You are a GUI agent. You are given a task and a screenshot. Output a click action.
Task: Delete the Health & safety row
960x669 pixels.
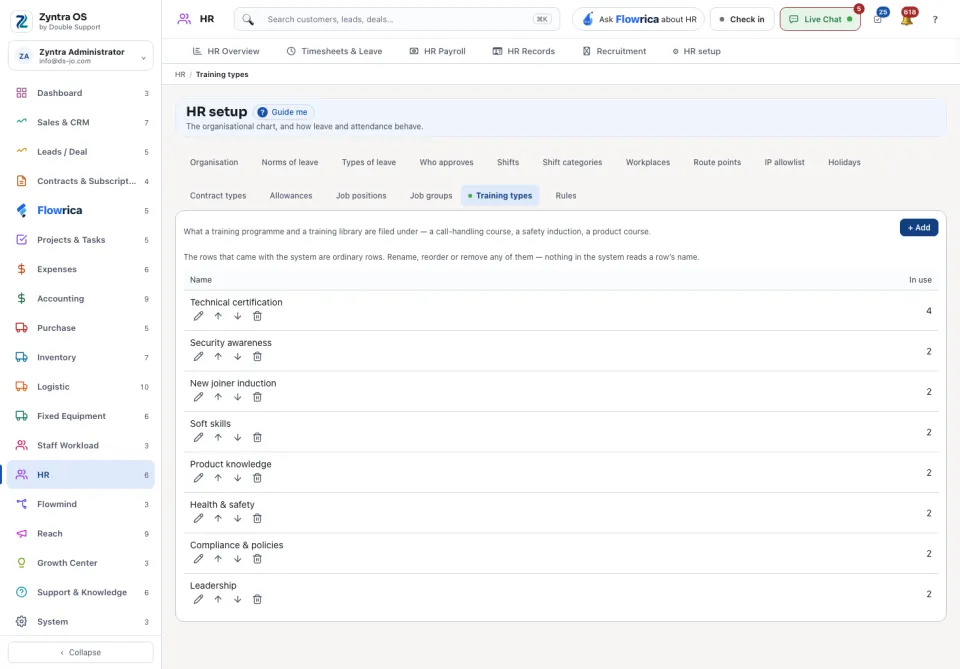(x=257, y=518)
